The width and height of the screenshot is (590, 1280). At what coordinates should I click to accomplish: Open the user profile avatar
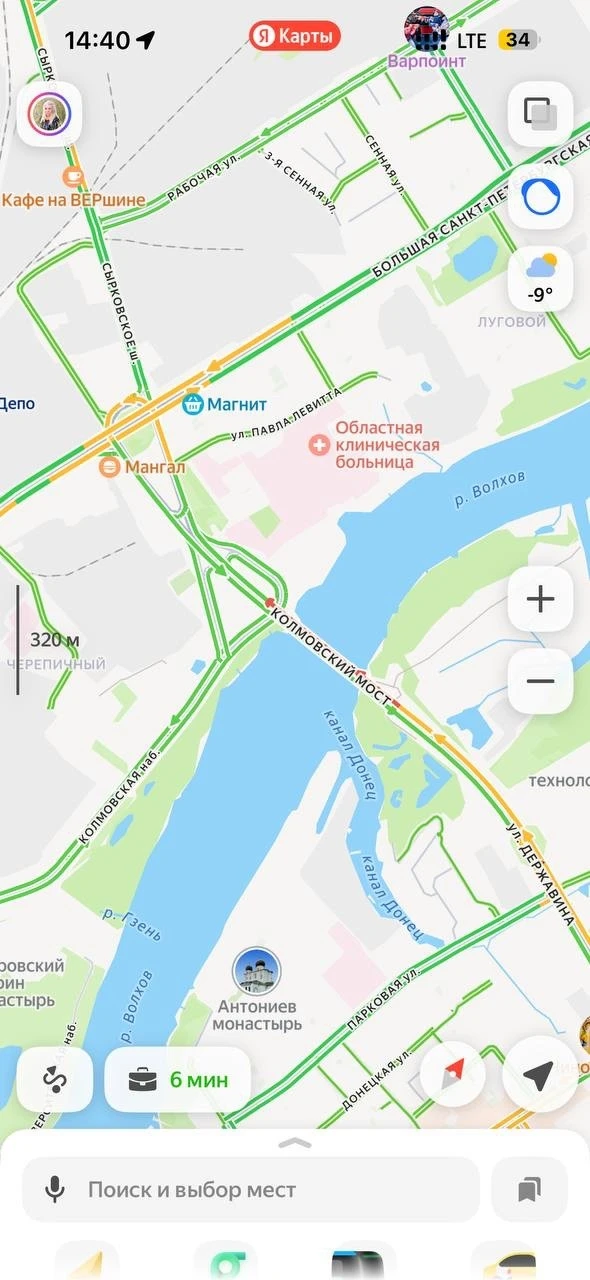point(49,115)
